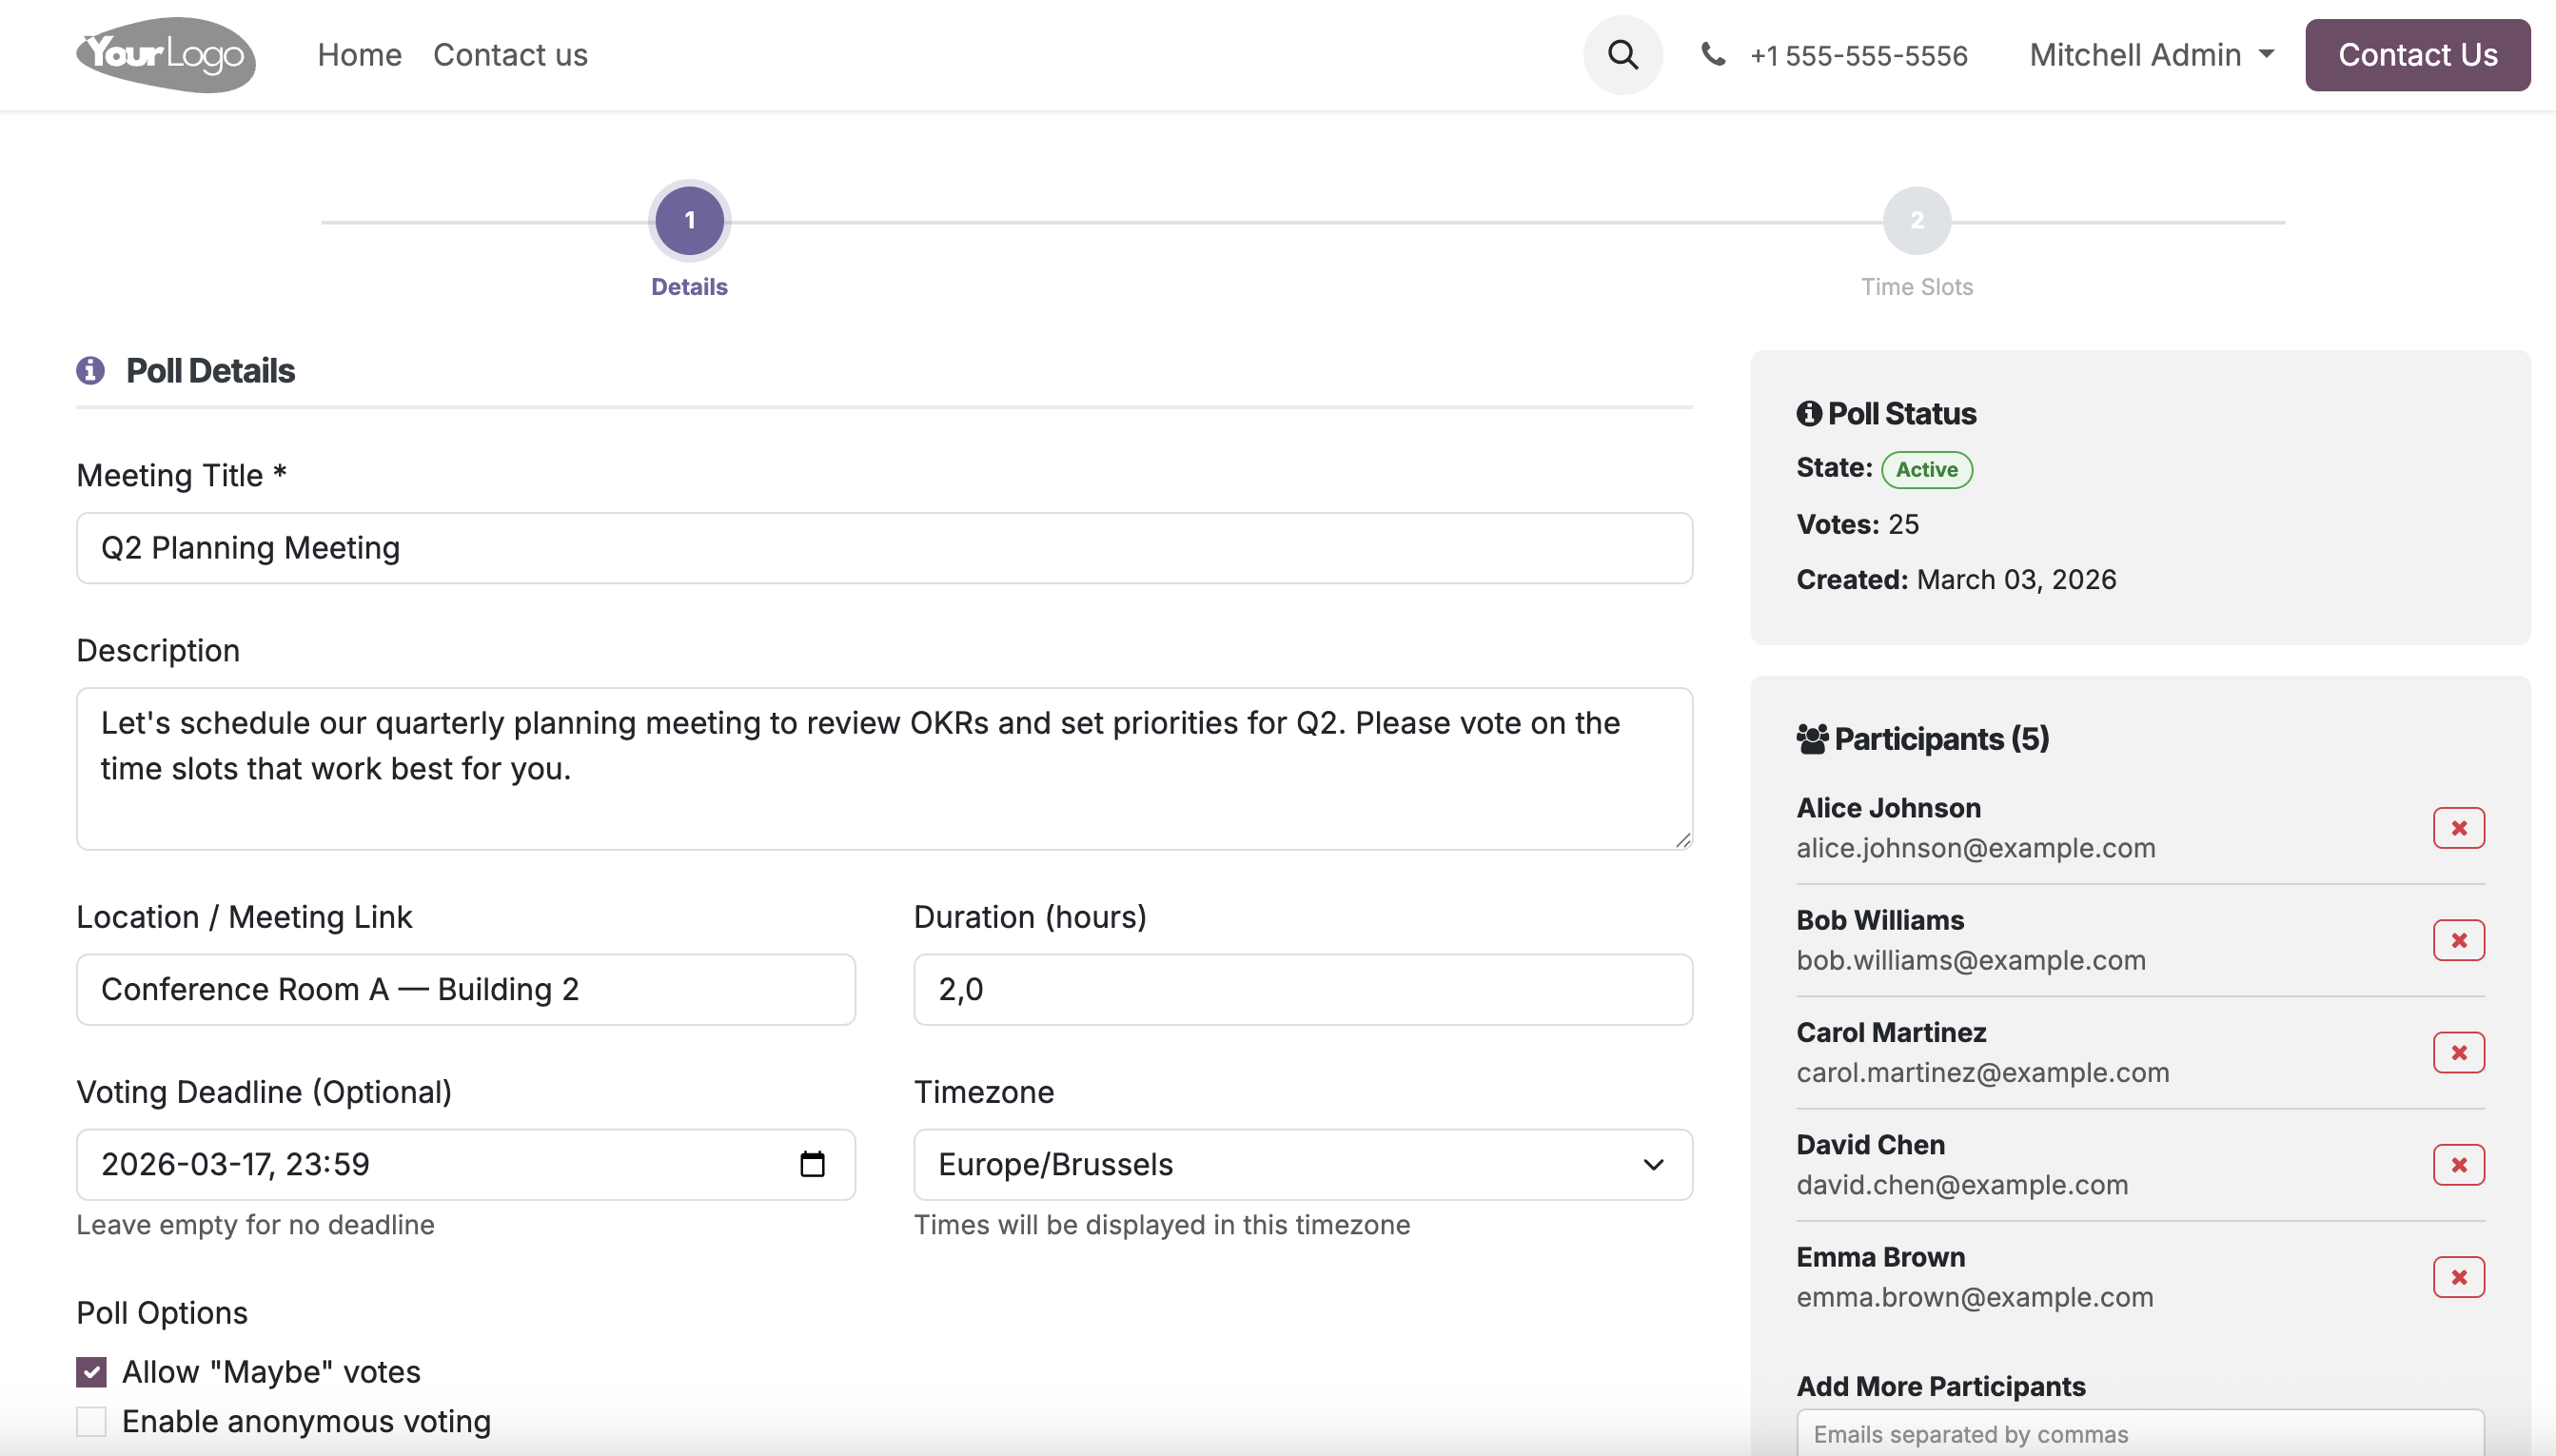
Task: Click the YourLogo site logo
Action: tap(166, 55)
